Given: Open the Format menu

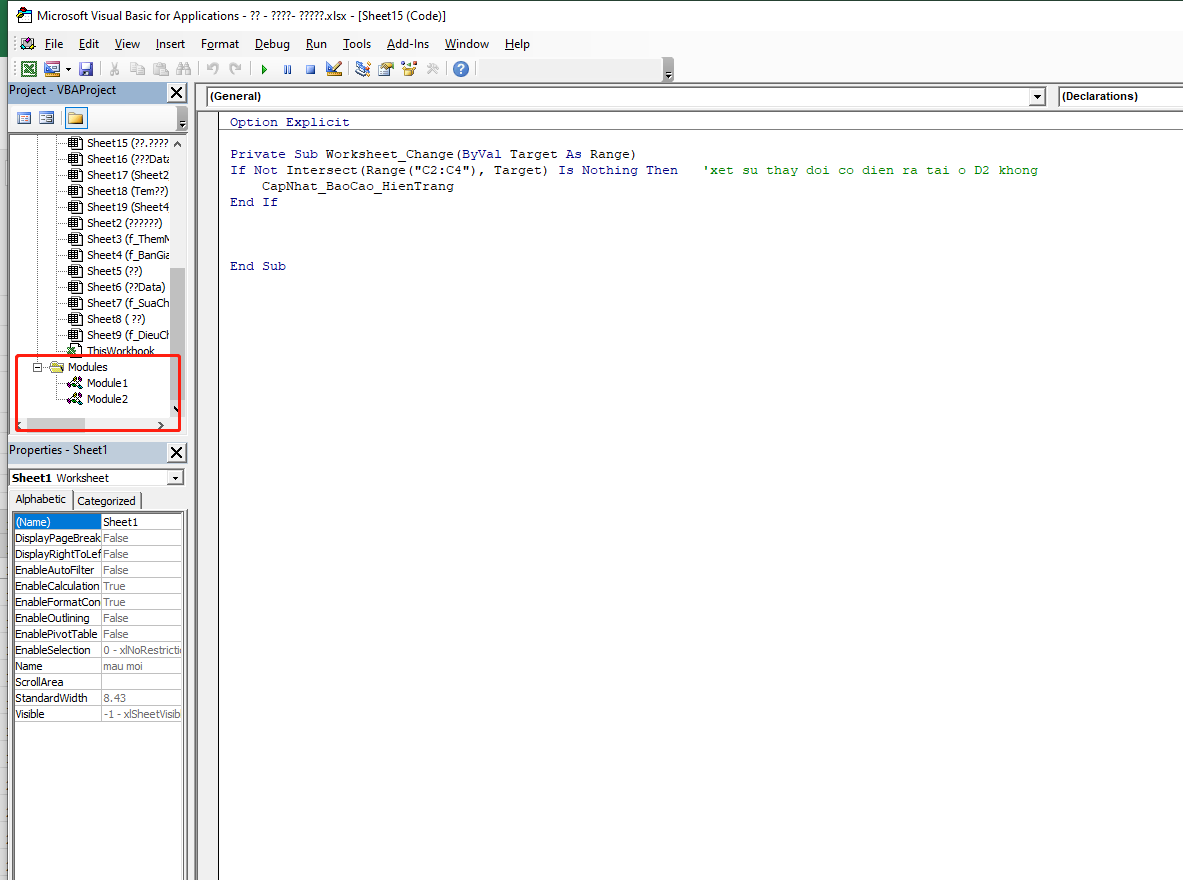Looking at the screenshot, I should click(220, 44).
